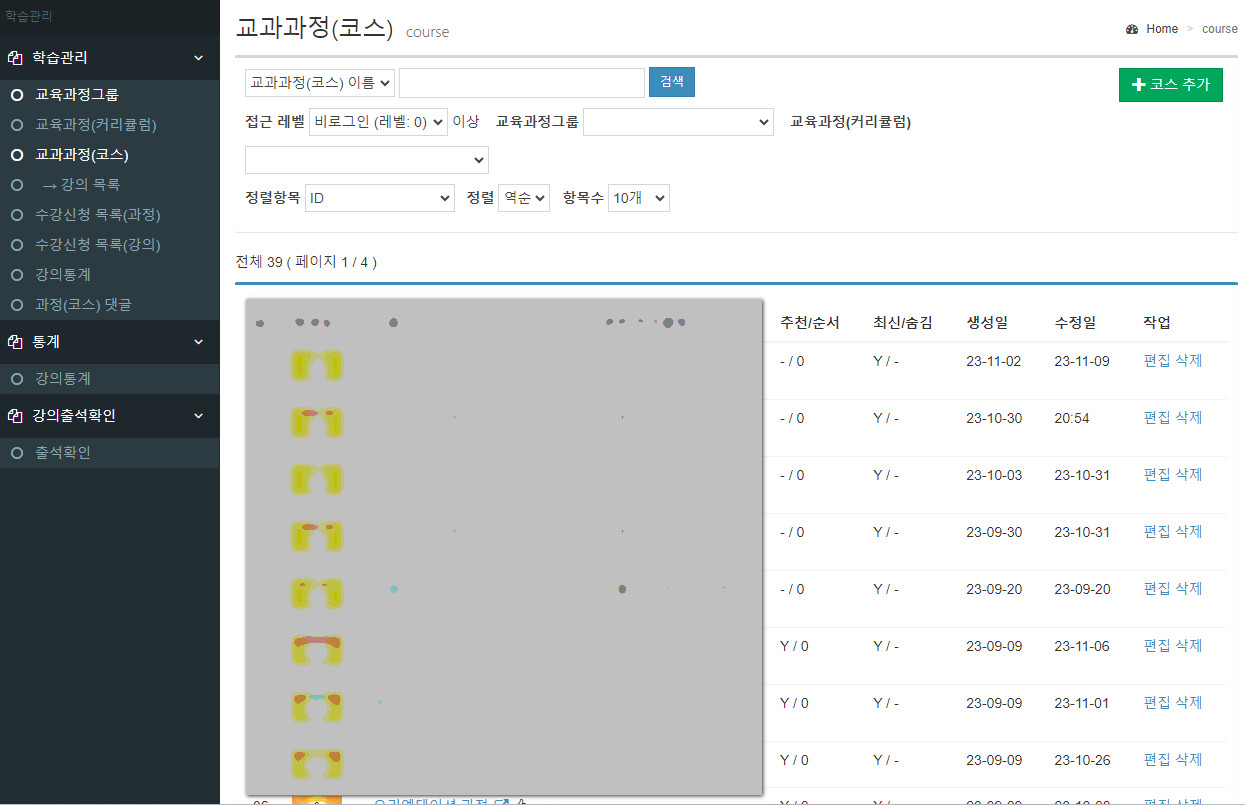Open the 항목수 10개 dropdown
The height and width of the screenshot is (805, 1245).
click(x=638, y=198)
